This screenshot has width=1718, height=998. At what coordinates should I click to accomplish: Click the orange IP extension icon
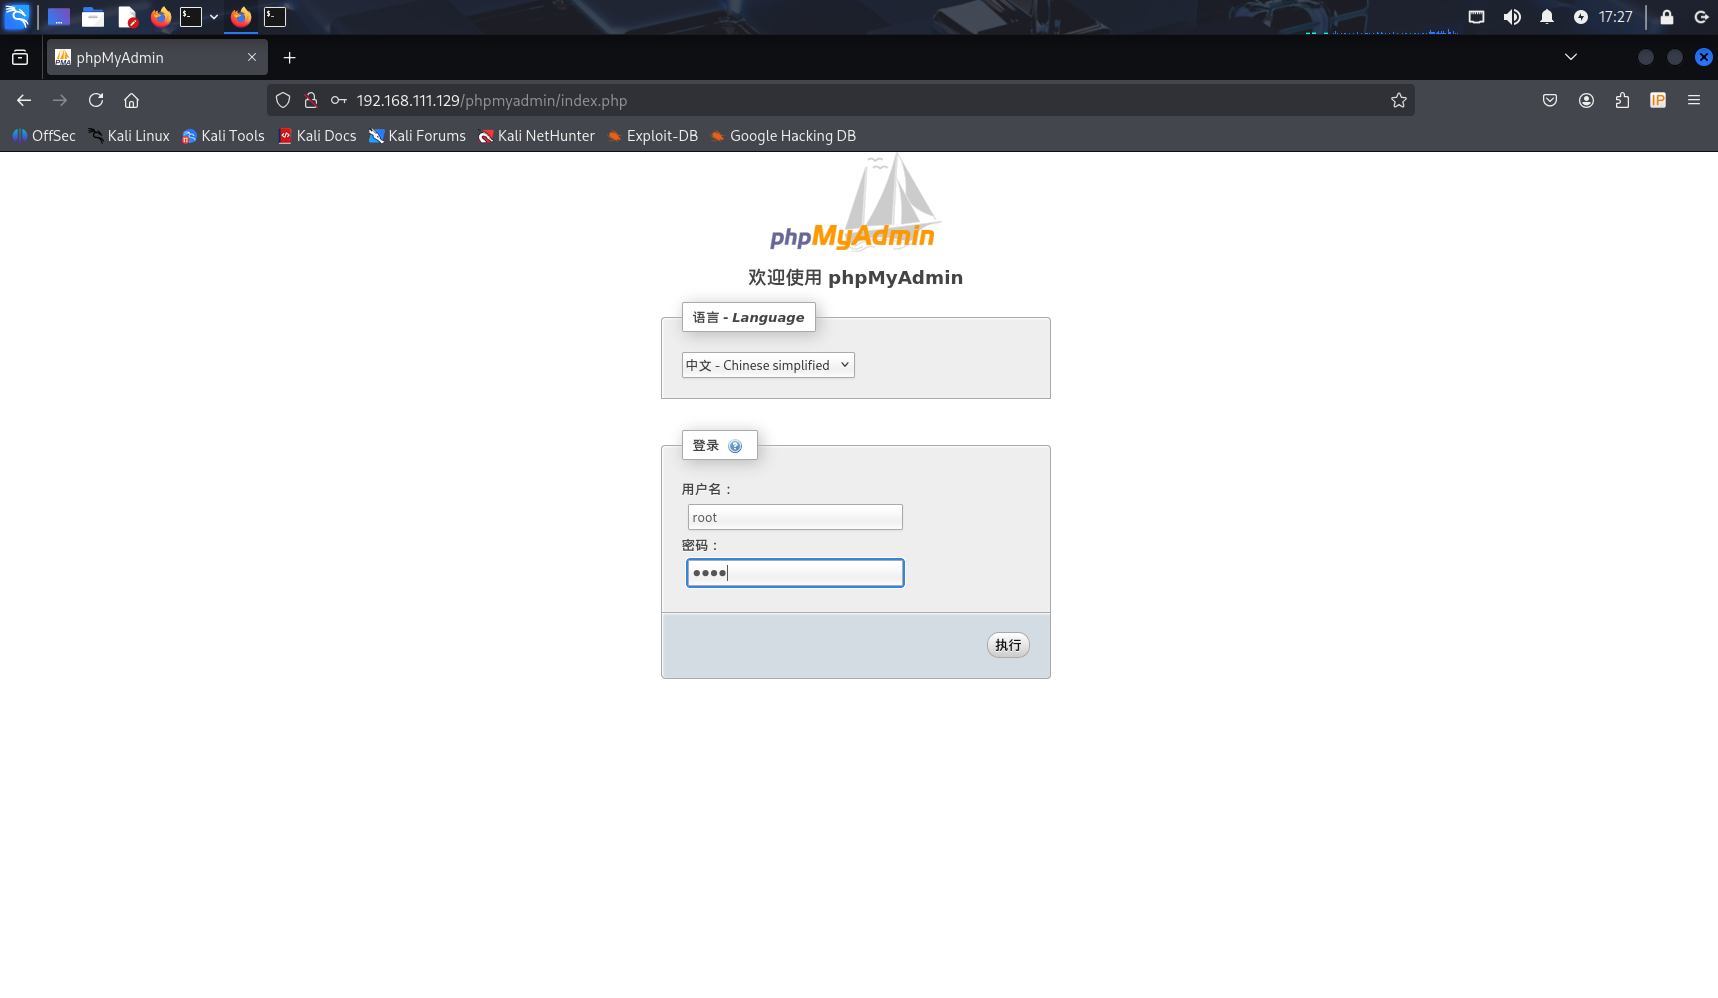1658,100
